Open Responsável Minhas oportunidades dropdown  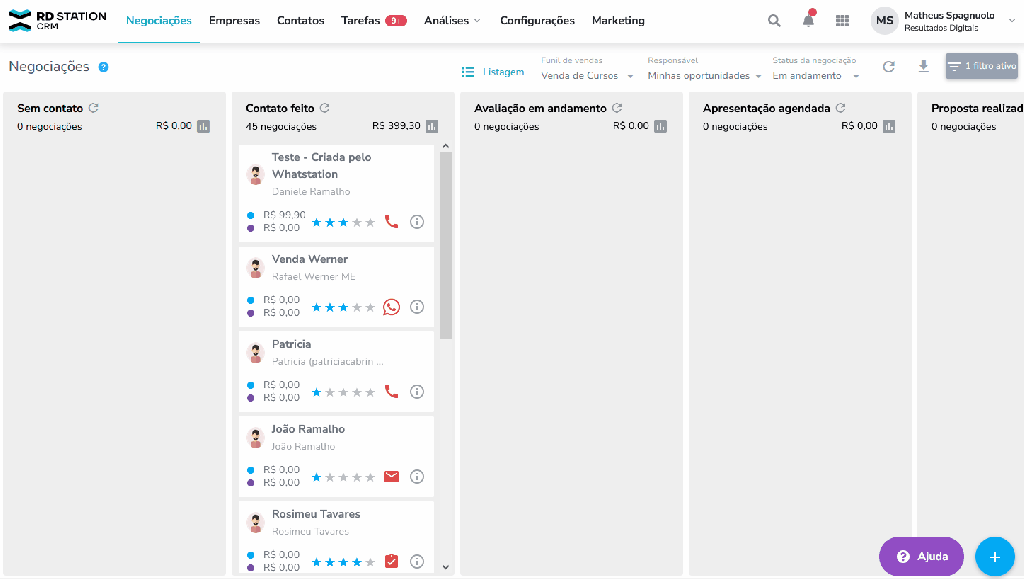pyautogui.click(x=704, y=76)
